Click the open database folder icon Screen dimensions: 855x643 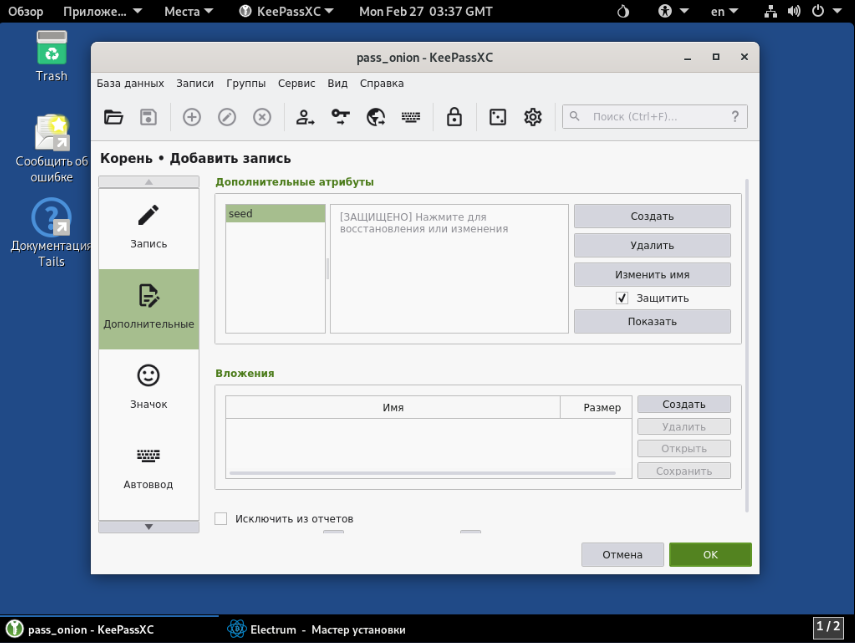click(114, 117)
